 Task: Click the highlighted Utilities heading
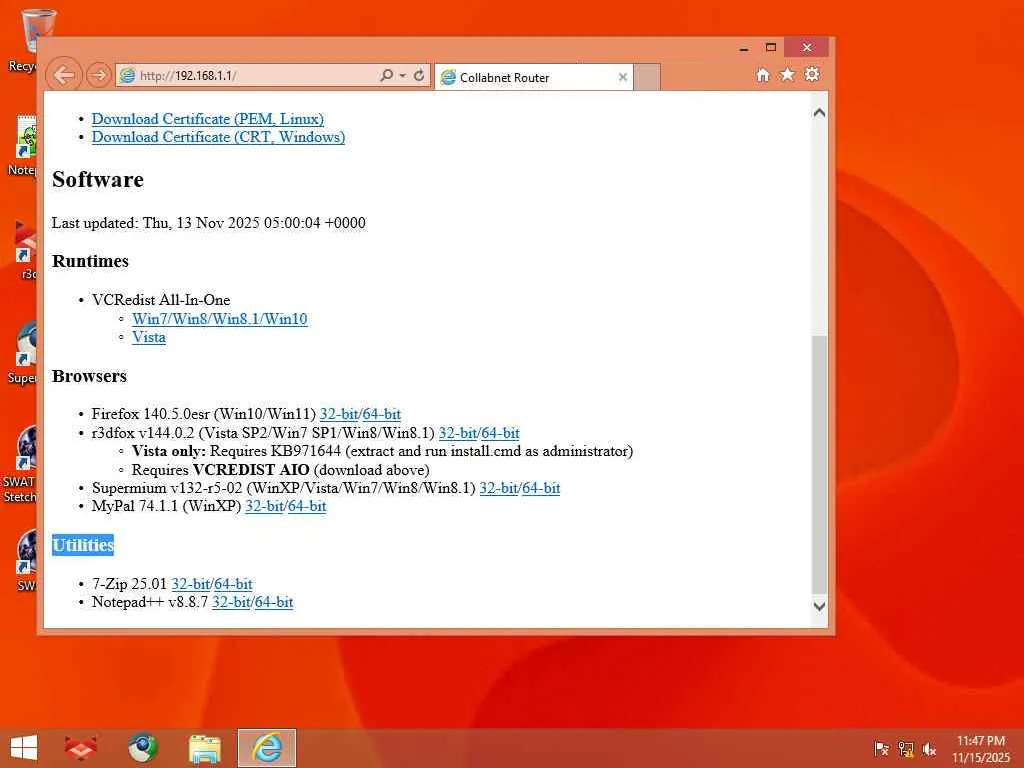tap(83, 545)
